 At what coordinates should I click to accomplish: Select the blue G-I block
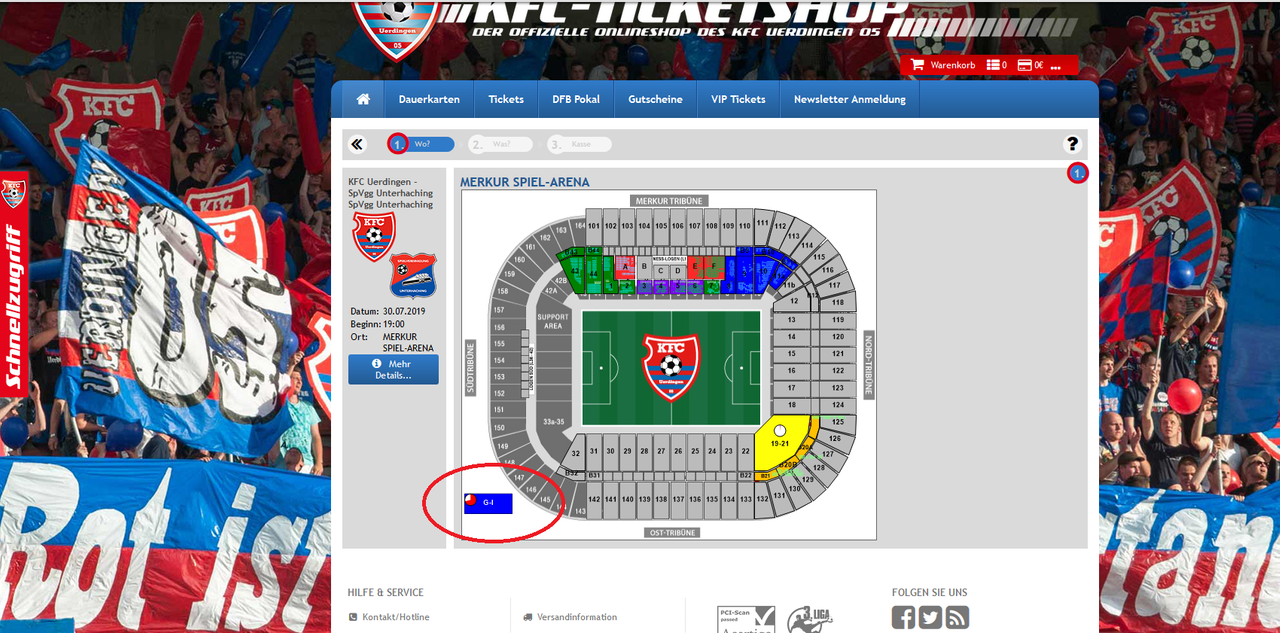click(488, 503)
